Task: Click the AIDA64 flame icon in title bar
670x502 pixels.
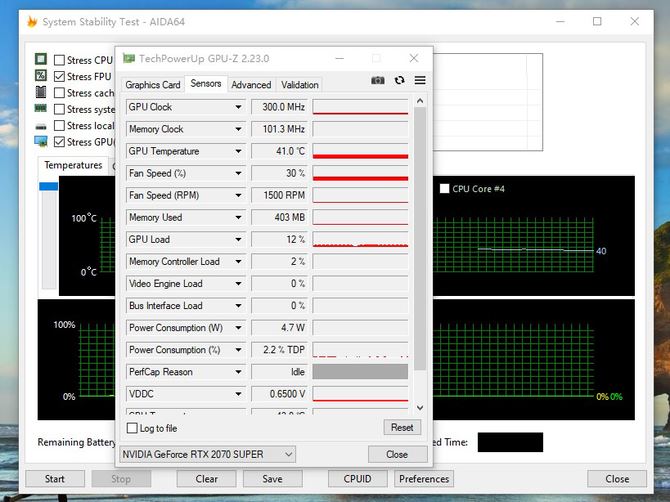Action: (32, 21)
